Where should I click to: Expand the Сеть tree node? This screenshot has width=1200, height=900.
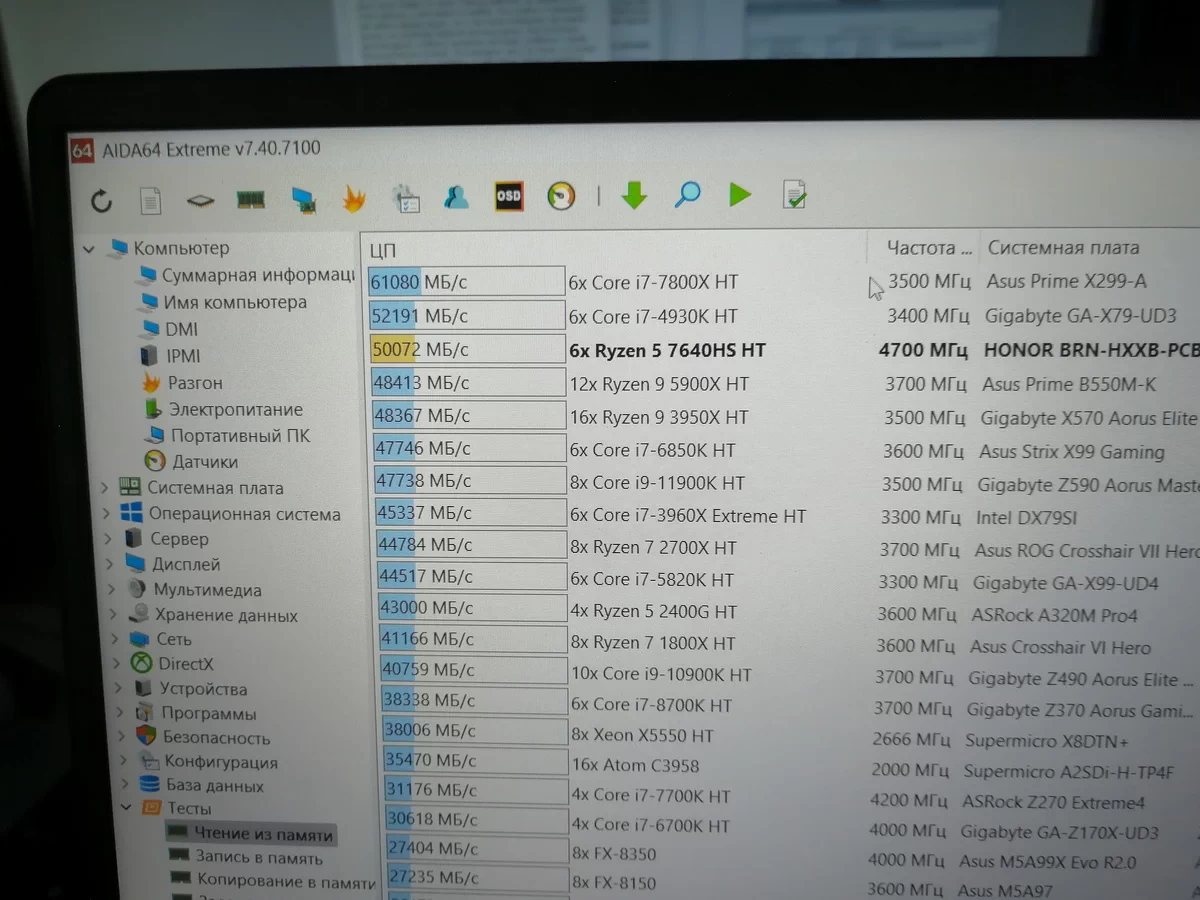coord(113,639)
